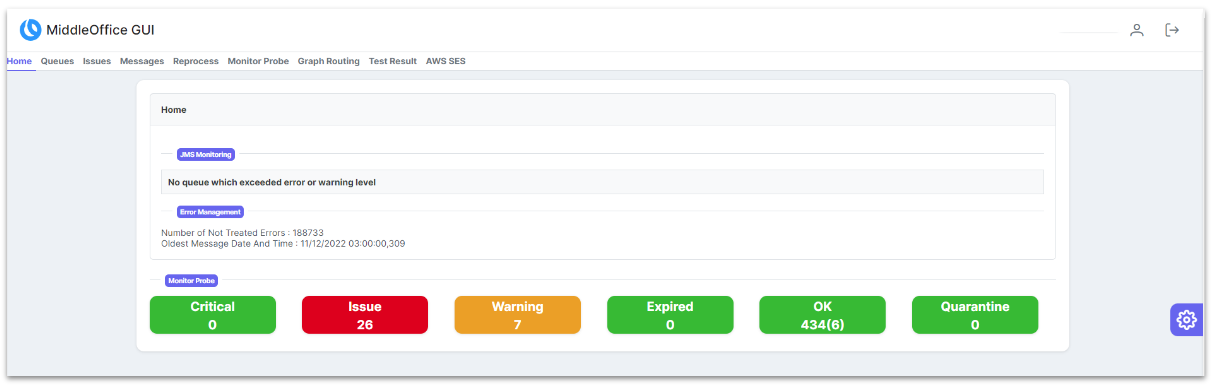1211x385 pixels.
Task: Select the orange Warning tile
Action: click(x=518, y=315)
